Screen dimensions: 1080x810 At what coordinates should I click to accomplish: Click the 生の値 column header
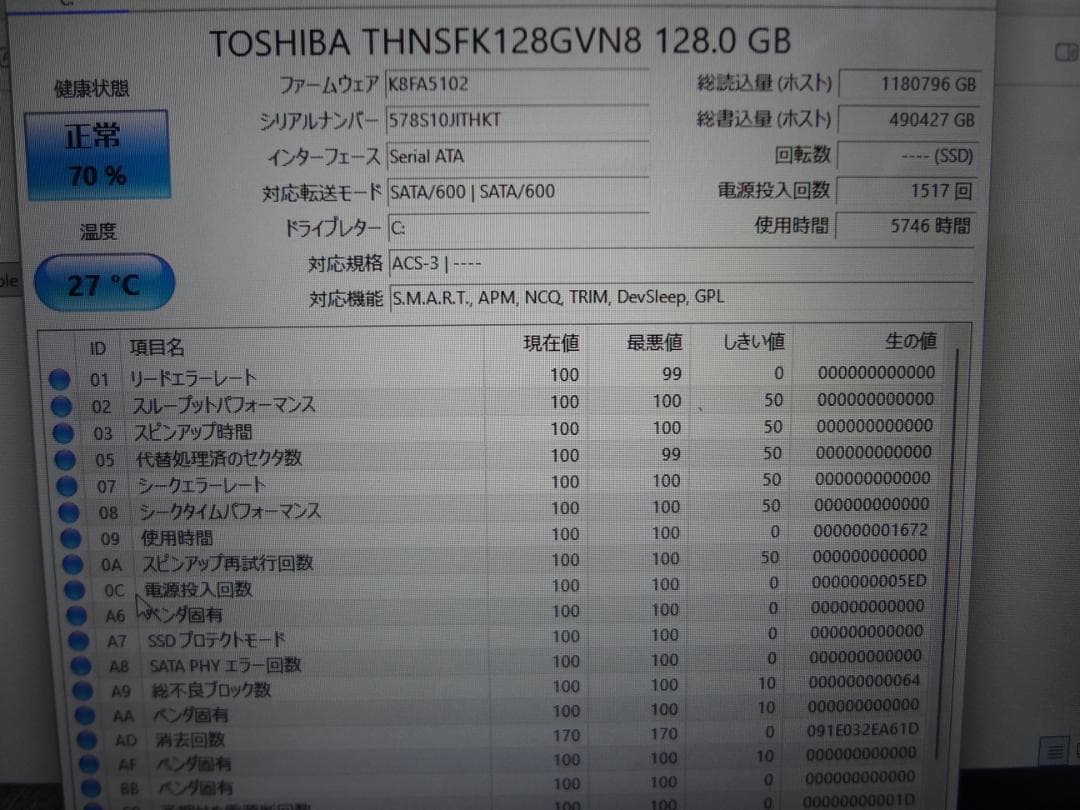click(911, 341)
